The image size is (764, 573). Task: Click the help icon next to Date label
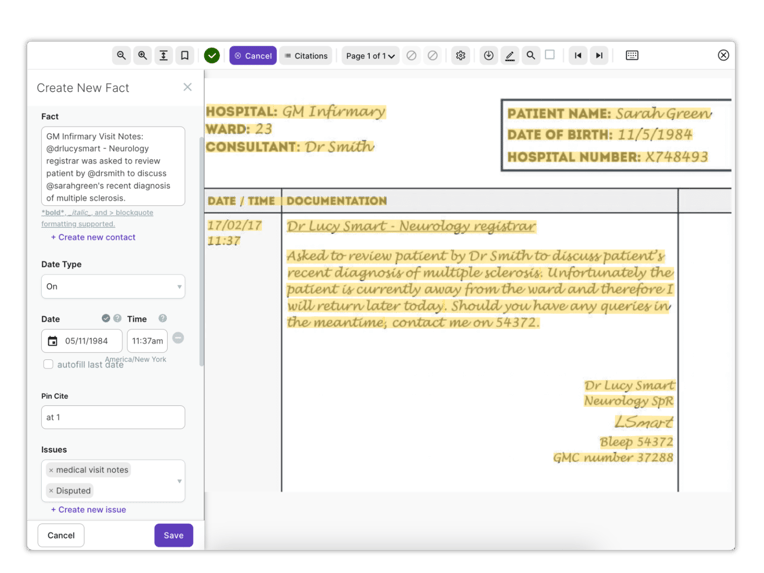[117, 318]
